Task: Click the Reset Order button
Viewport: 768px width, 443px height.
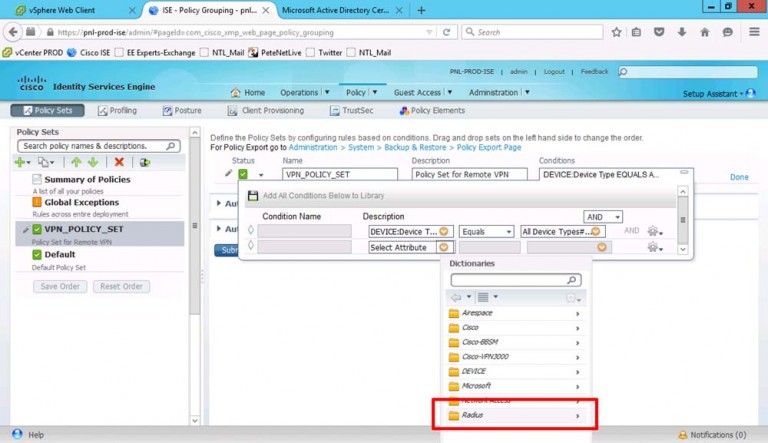Action: (x=121, y=286)
